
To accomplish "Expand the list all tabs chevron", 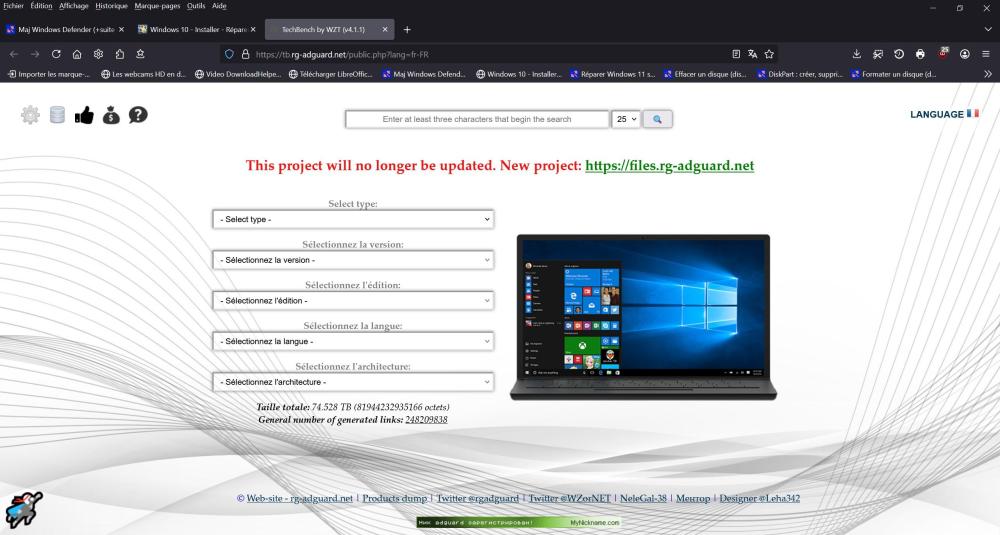I will (988, 29).
